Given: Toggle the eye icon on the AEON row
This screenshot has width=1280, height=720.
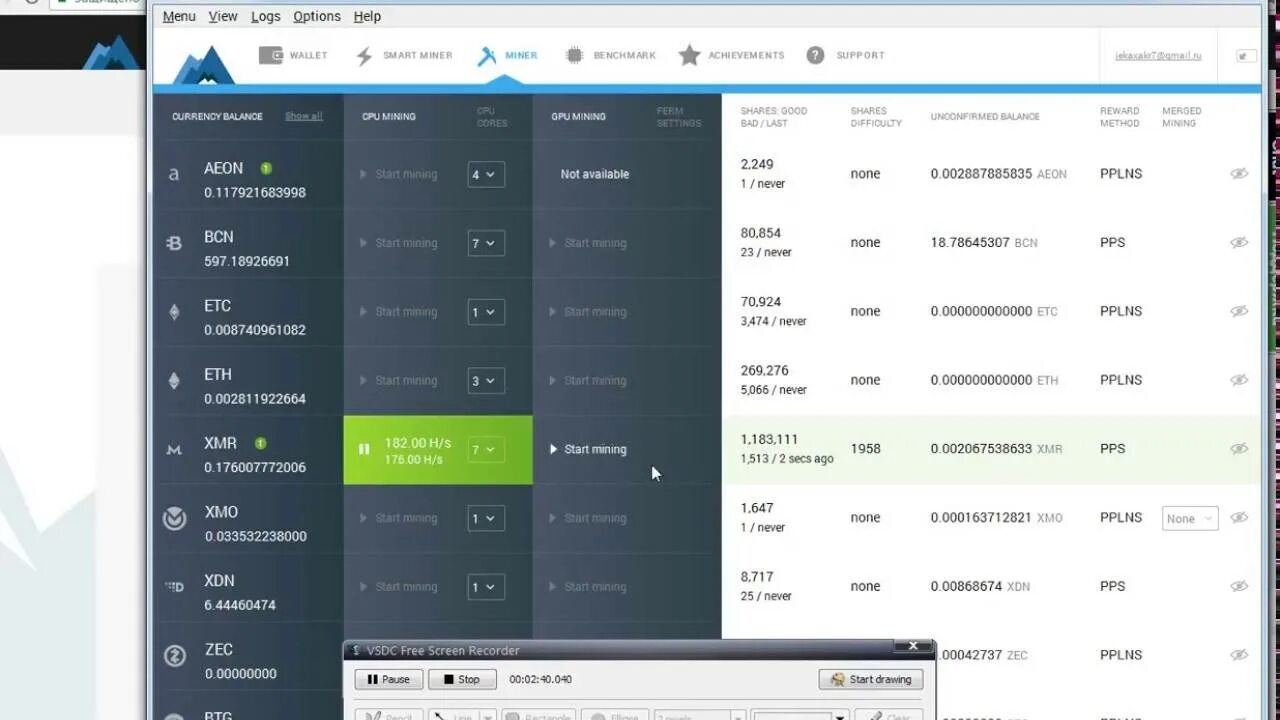Looking at the screenshot, I should (x=1239, y=174).
